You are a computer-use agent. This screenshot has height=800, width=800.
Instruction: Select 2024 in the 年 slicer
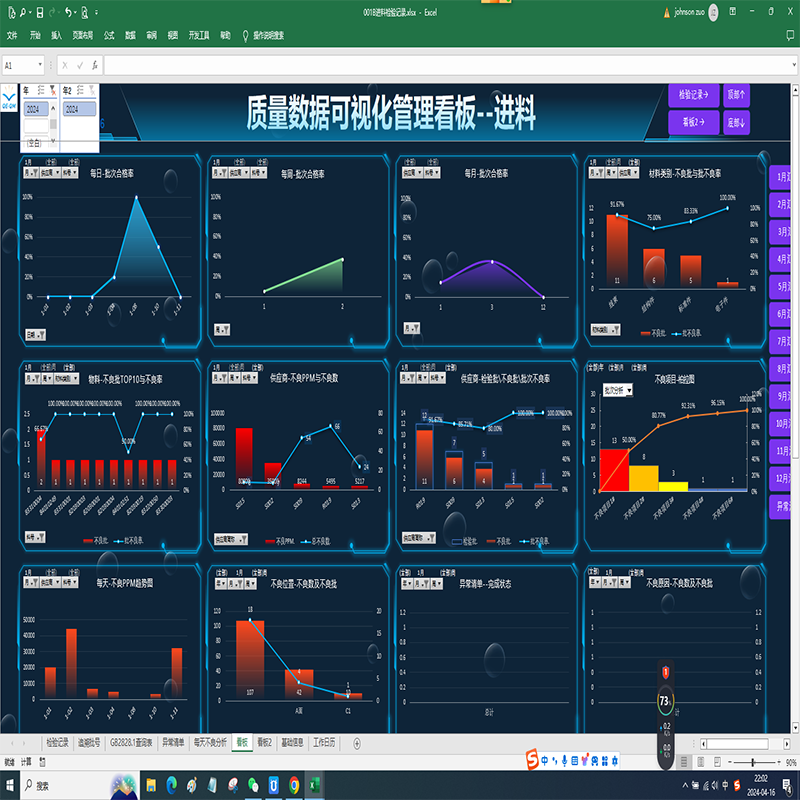pos(36,109)
